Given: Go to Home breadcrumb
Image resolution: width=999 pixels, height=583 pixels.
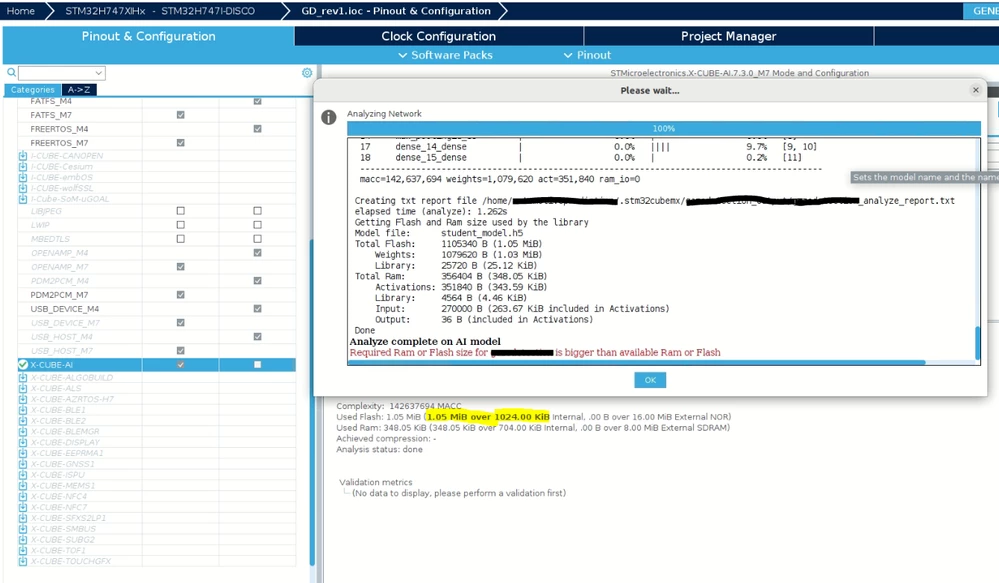Looking at the screenshot, I should pos(21,11).
